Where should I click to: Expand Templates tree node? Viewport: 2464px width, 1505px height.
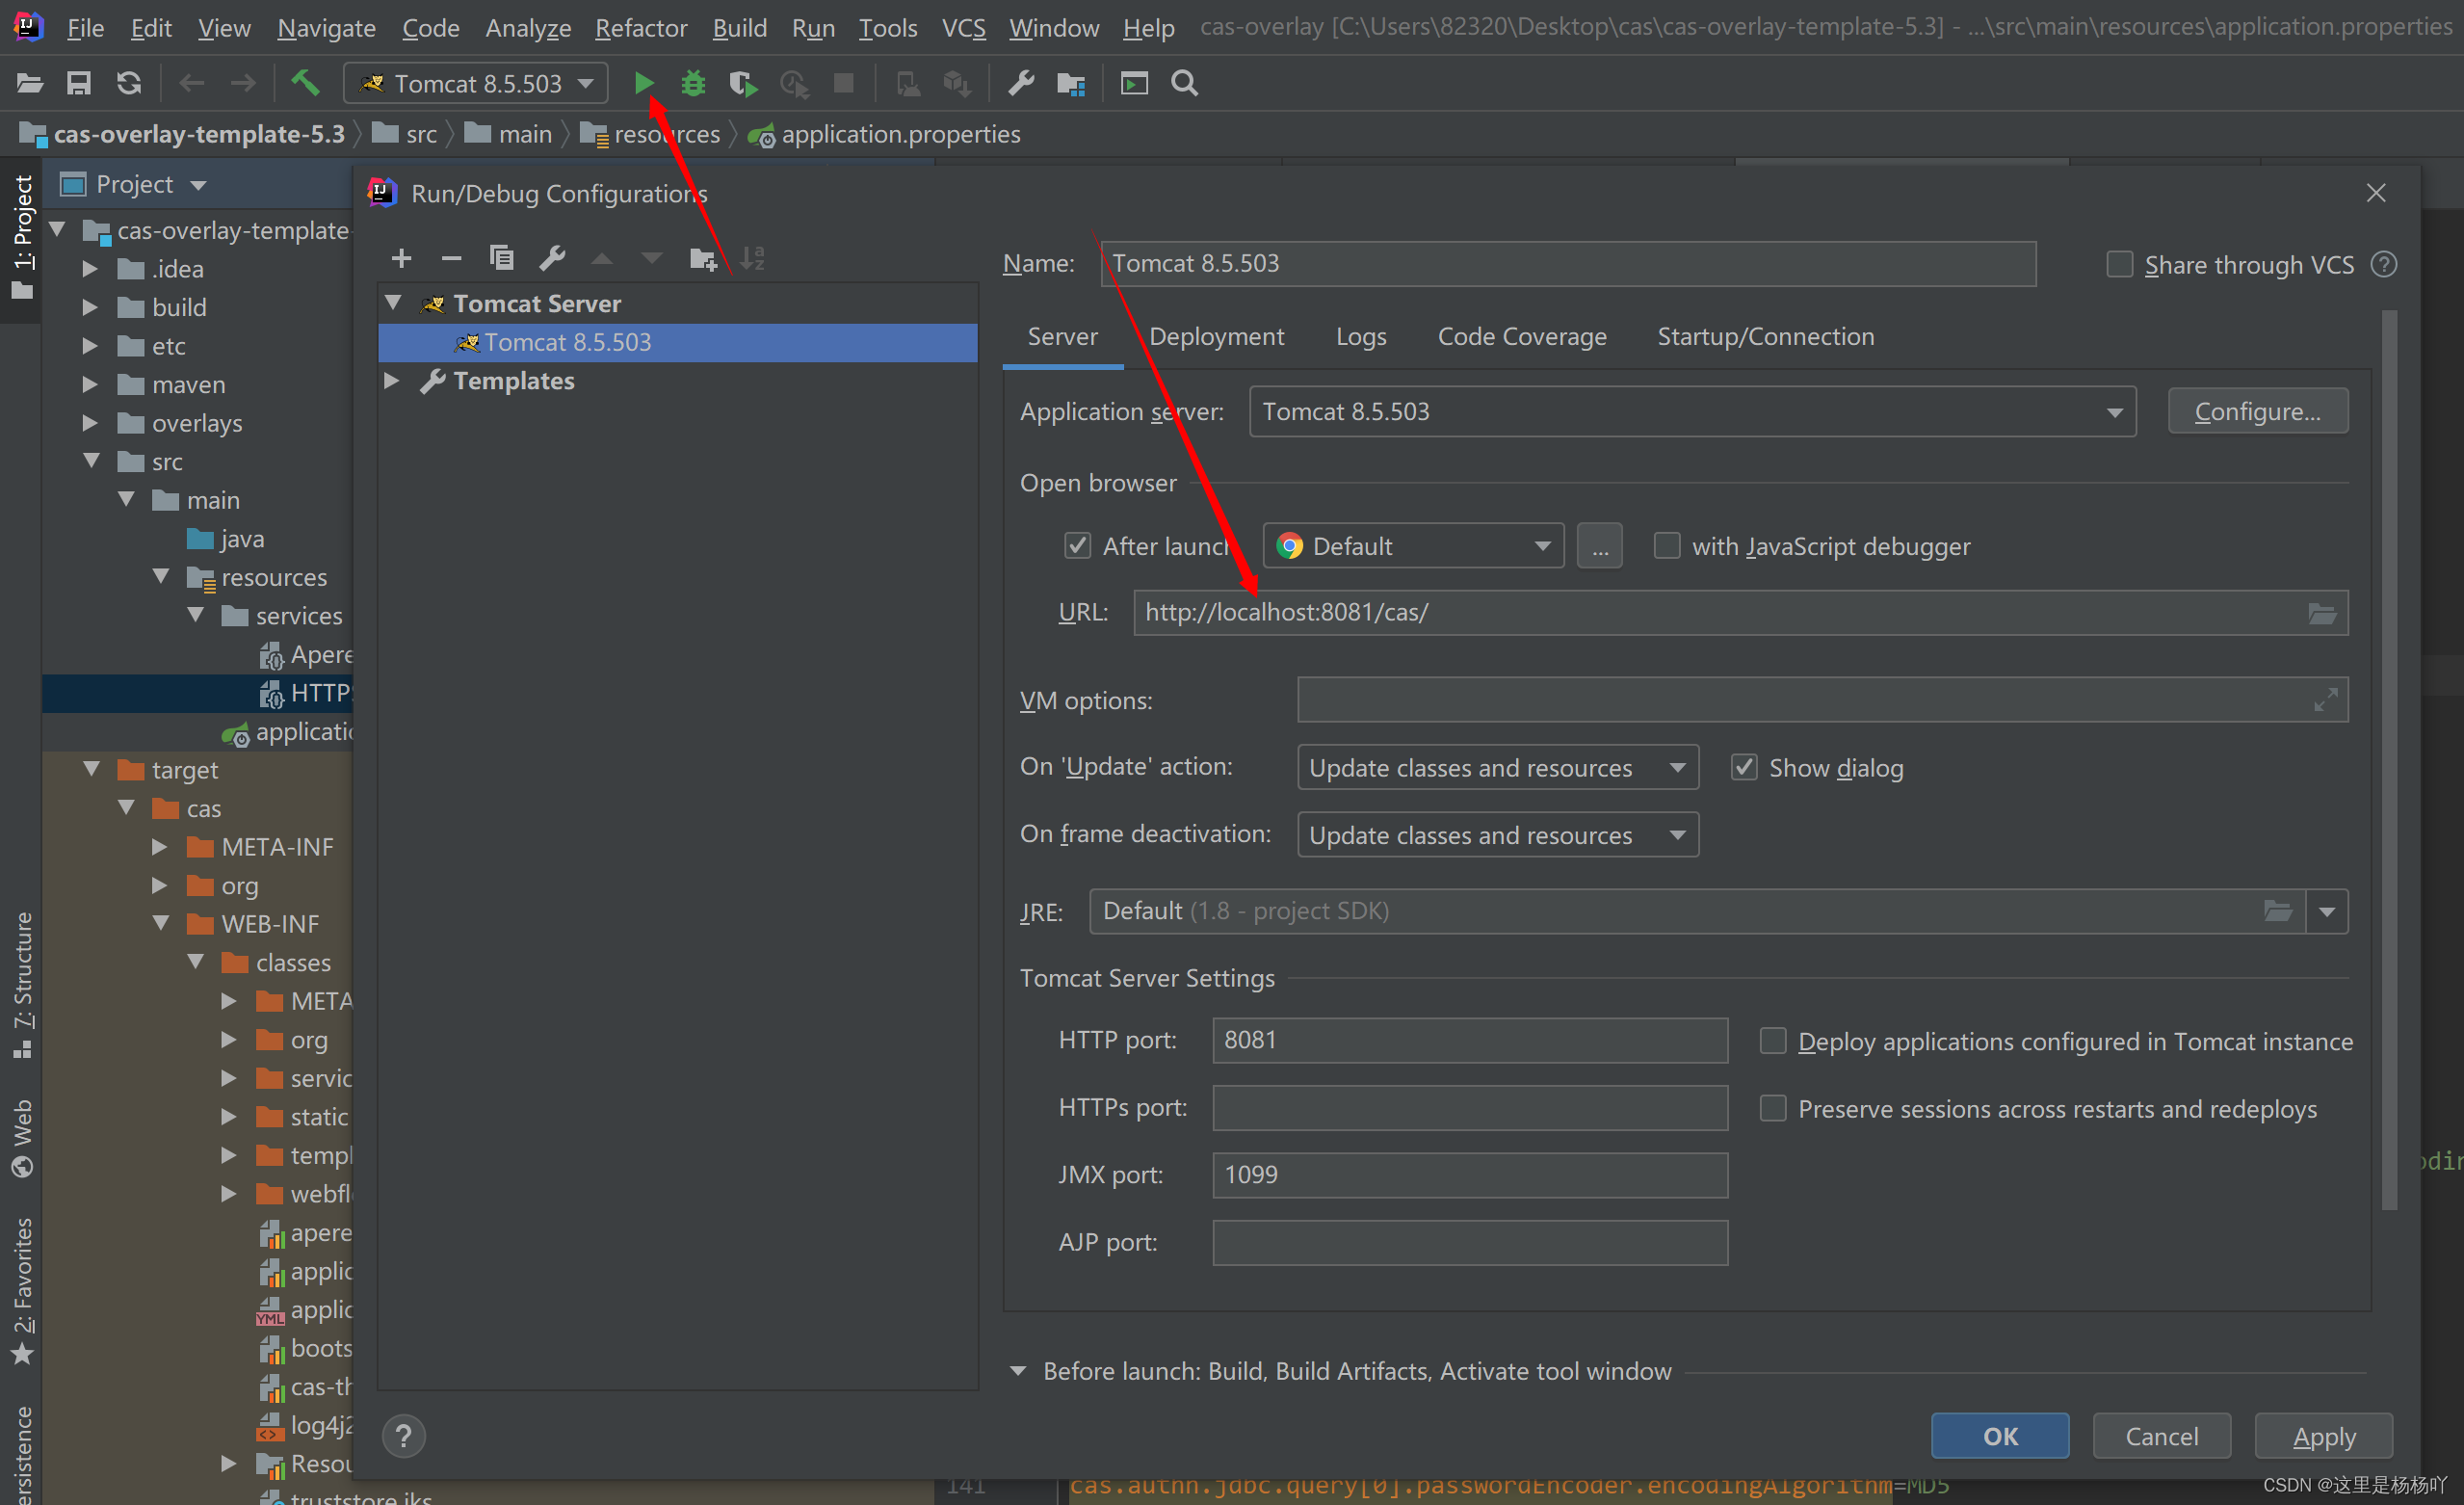pyautogui.click(x=392, y=381)
